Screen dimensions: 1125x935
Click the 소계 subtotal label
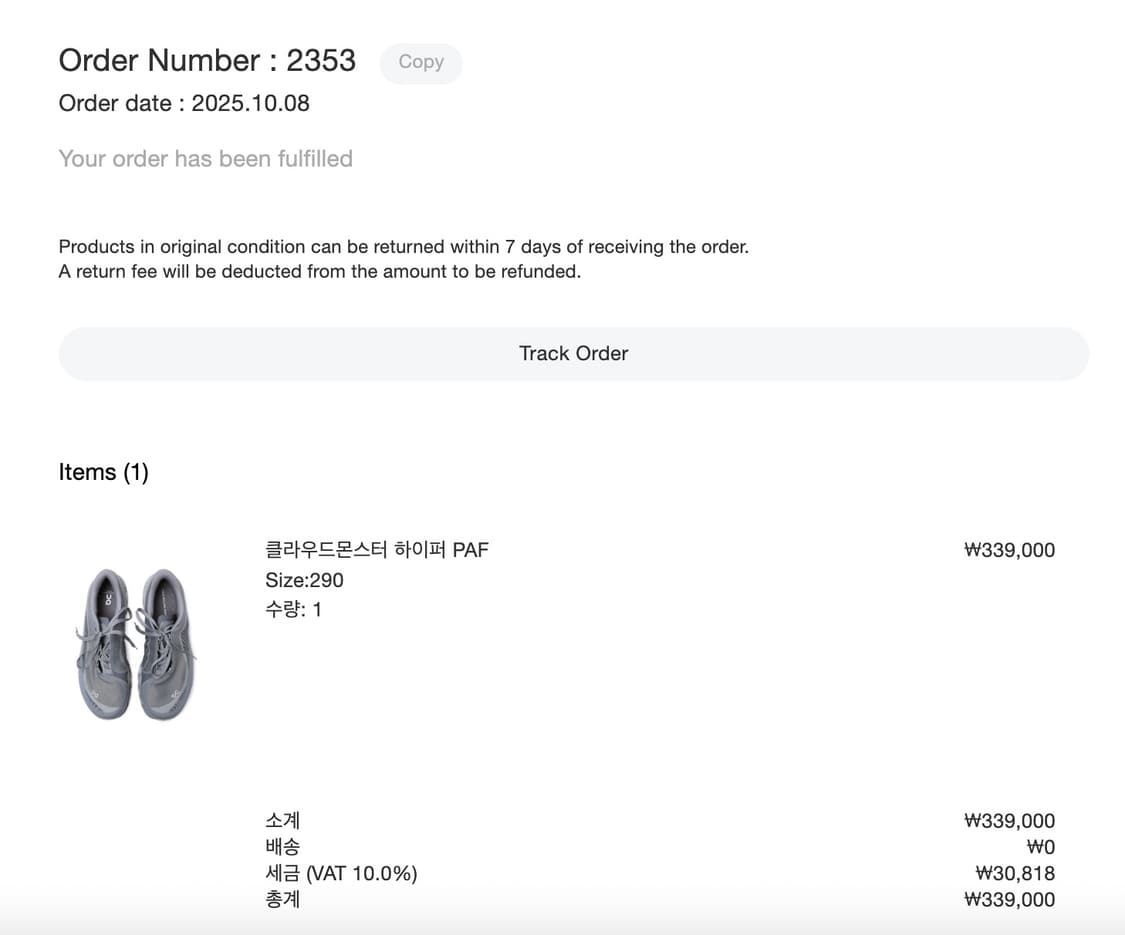click(282, 821)
